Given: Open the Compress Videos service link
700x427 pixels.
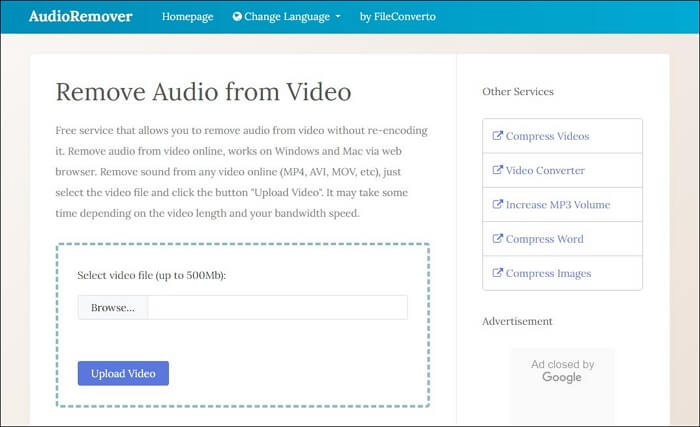Looking at the screenshot, I should (x=547, y=136).
